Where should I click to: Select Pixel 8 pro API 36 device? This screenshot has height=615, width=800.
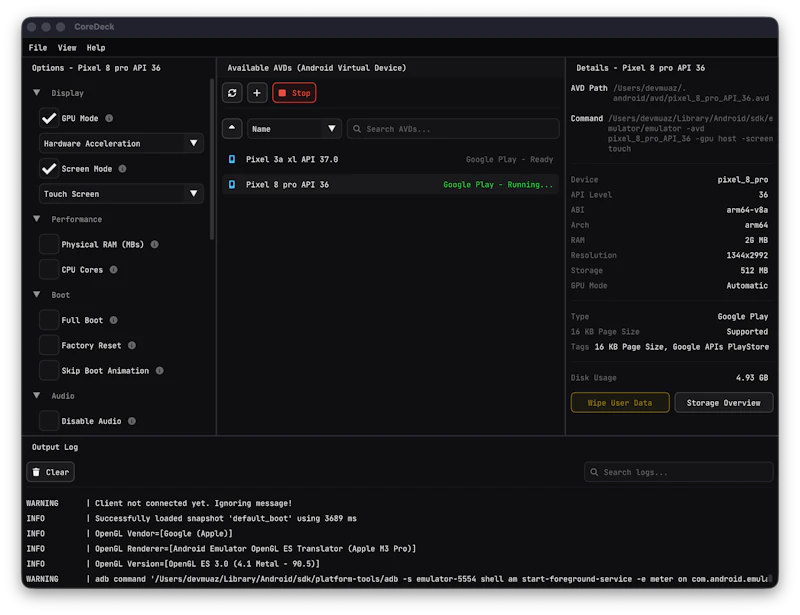391,184
